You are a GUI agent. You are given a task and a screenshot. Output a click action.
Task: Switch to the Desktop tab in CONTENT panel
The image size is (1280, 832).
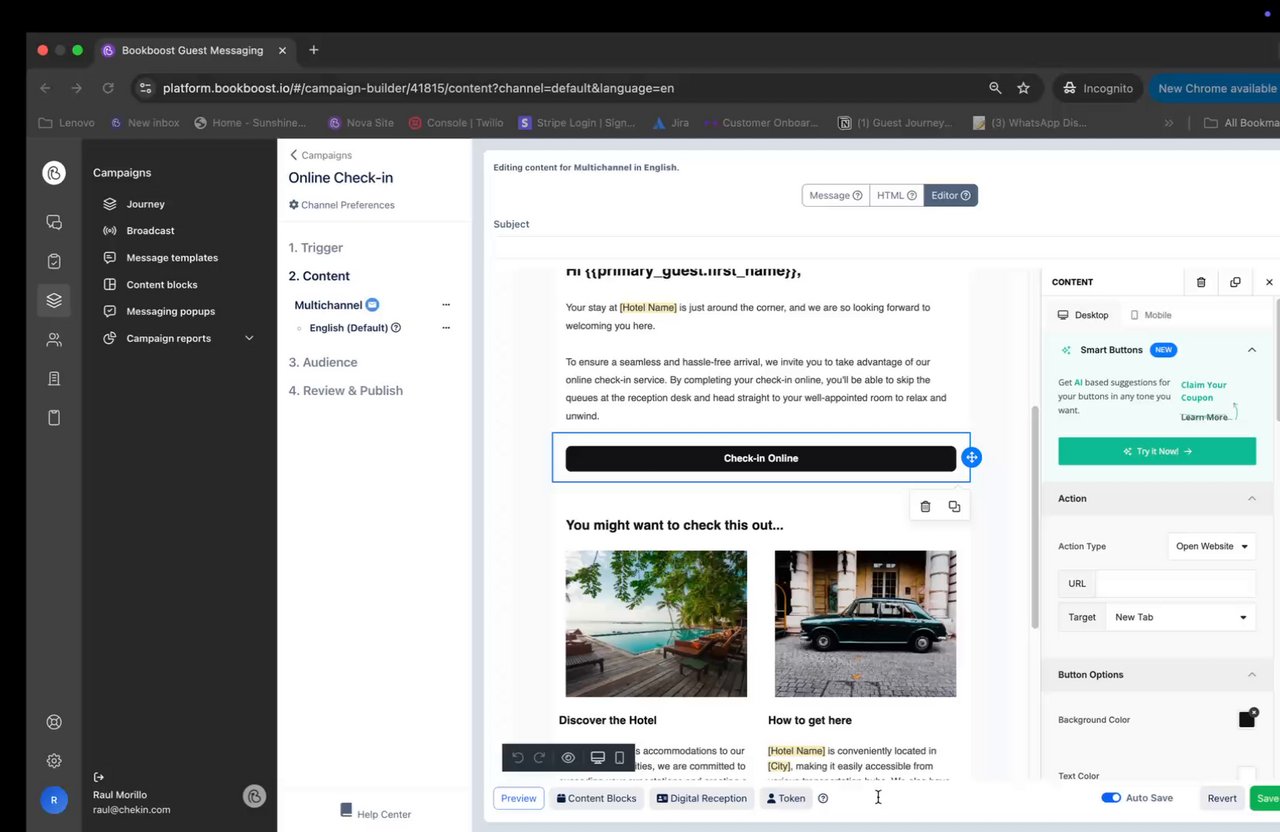(1083, 315)
